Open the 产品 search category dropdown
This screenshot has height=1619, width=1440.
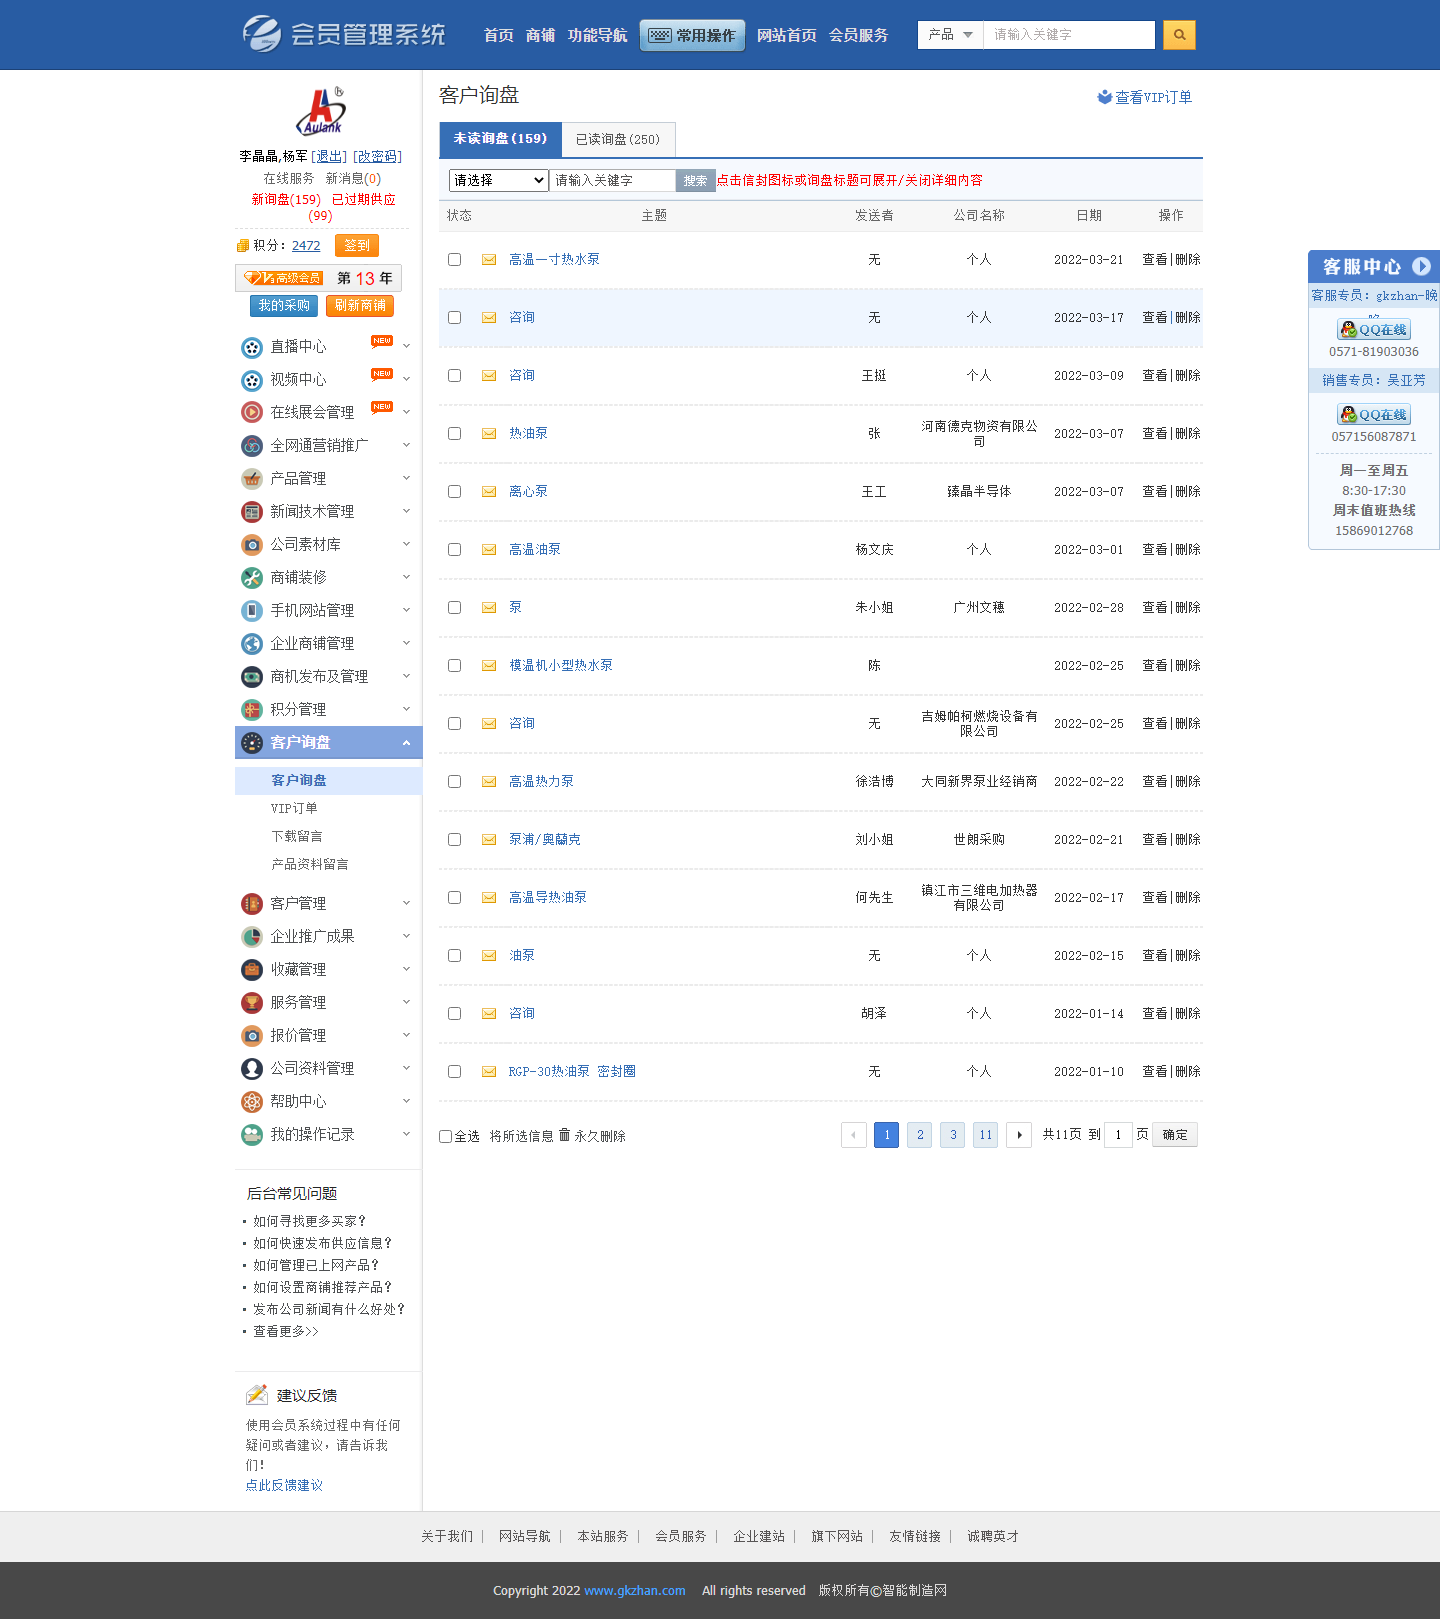pyautogui.click(x=950, y=35)
